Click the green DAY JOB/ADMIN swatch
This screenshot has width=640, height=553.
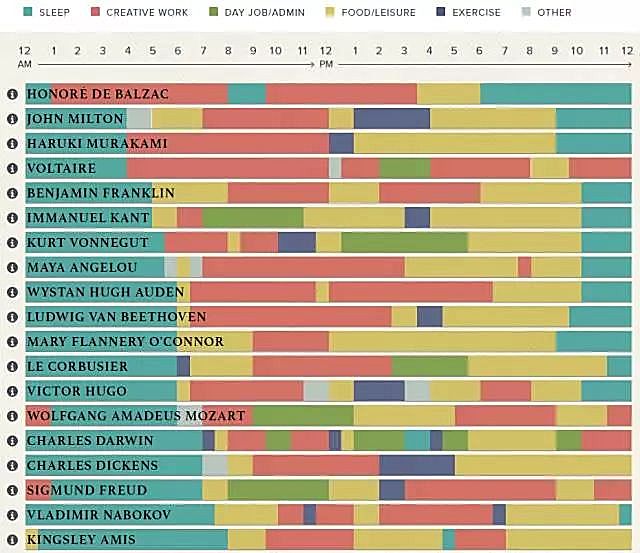213,12
